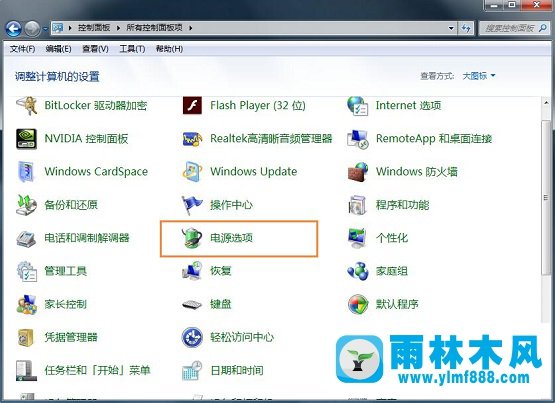555x403 pixels.
Task: Open 凭据管理器 safe icon
Action: click(26, 338)
